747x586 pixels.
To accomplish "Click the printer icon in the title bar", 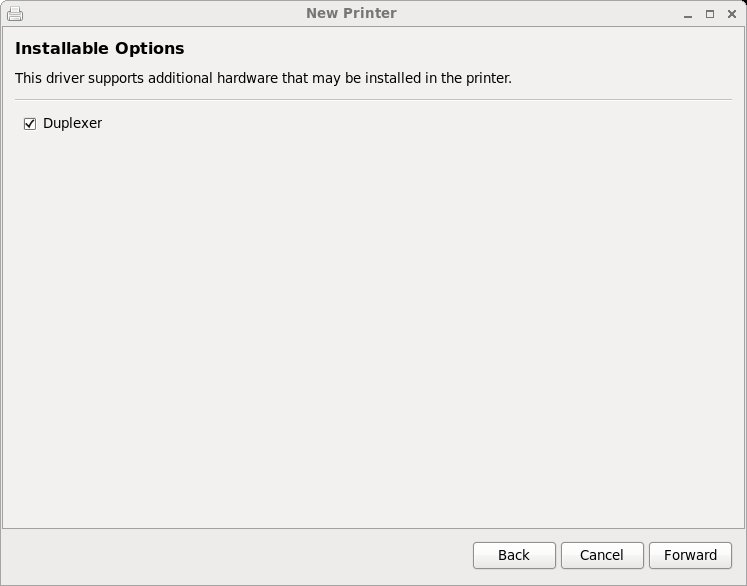I will click(x=15, y=14).
